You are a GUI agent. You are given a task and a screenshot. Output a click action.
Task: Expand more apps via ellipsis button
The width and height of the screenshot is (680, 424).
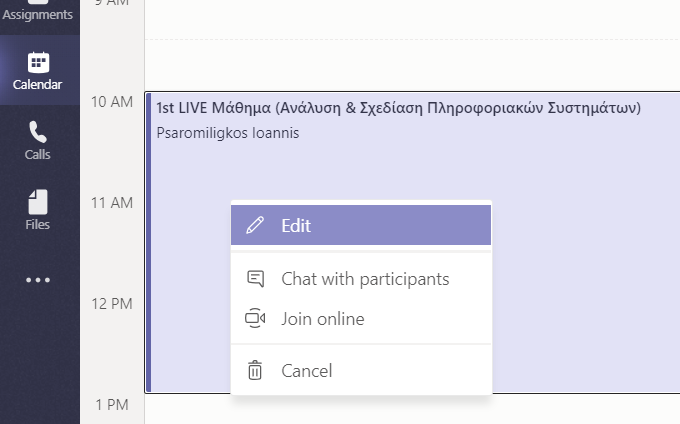38,280
